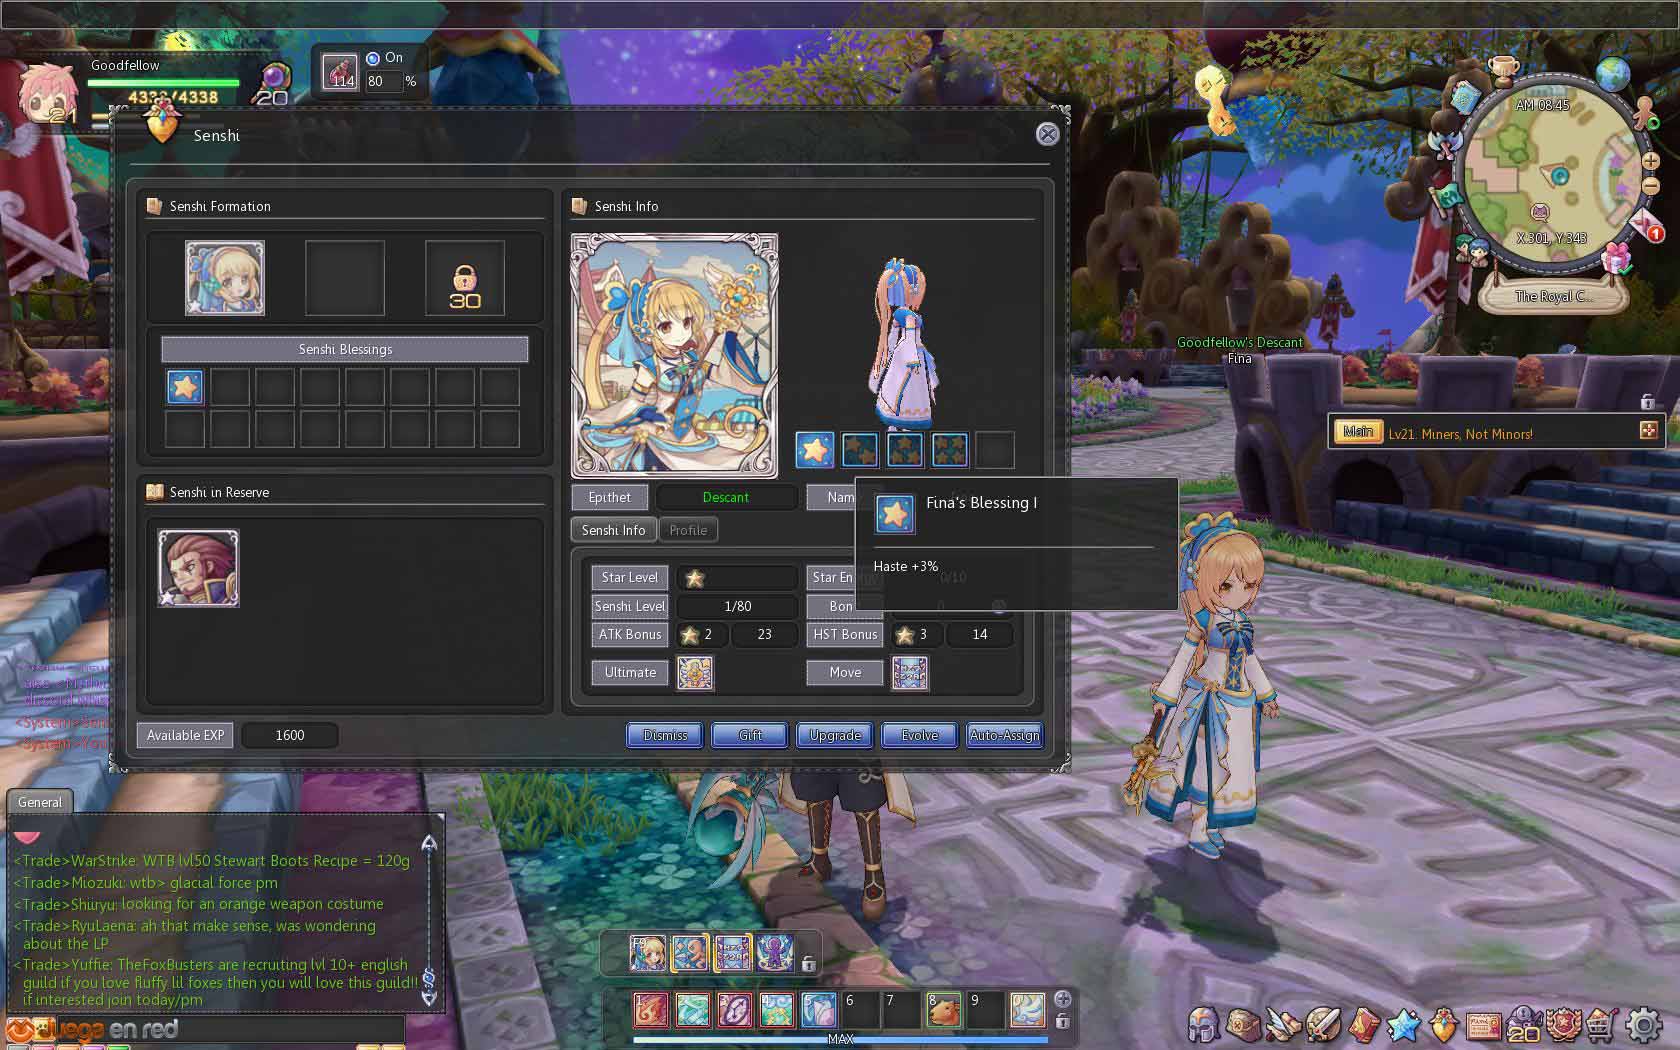Click the Upgrade button

click(835, 735)
